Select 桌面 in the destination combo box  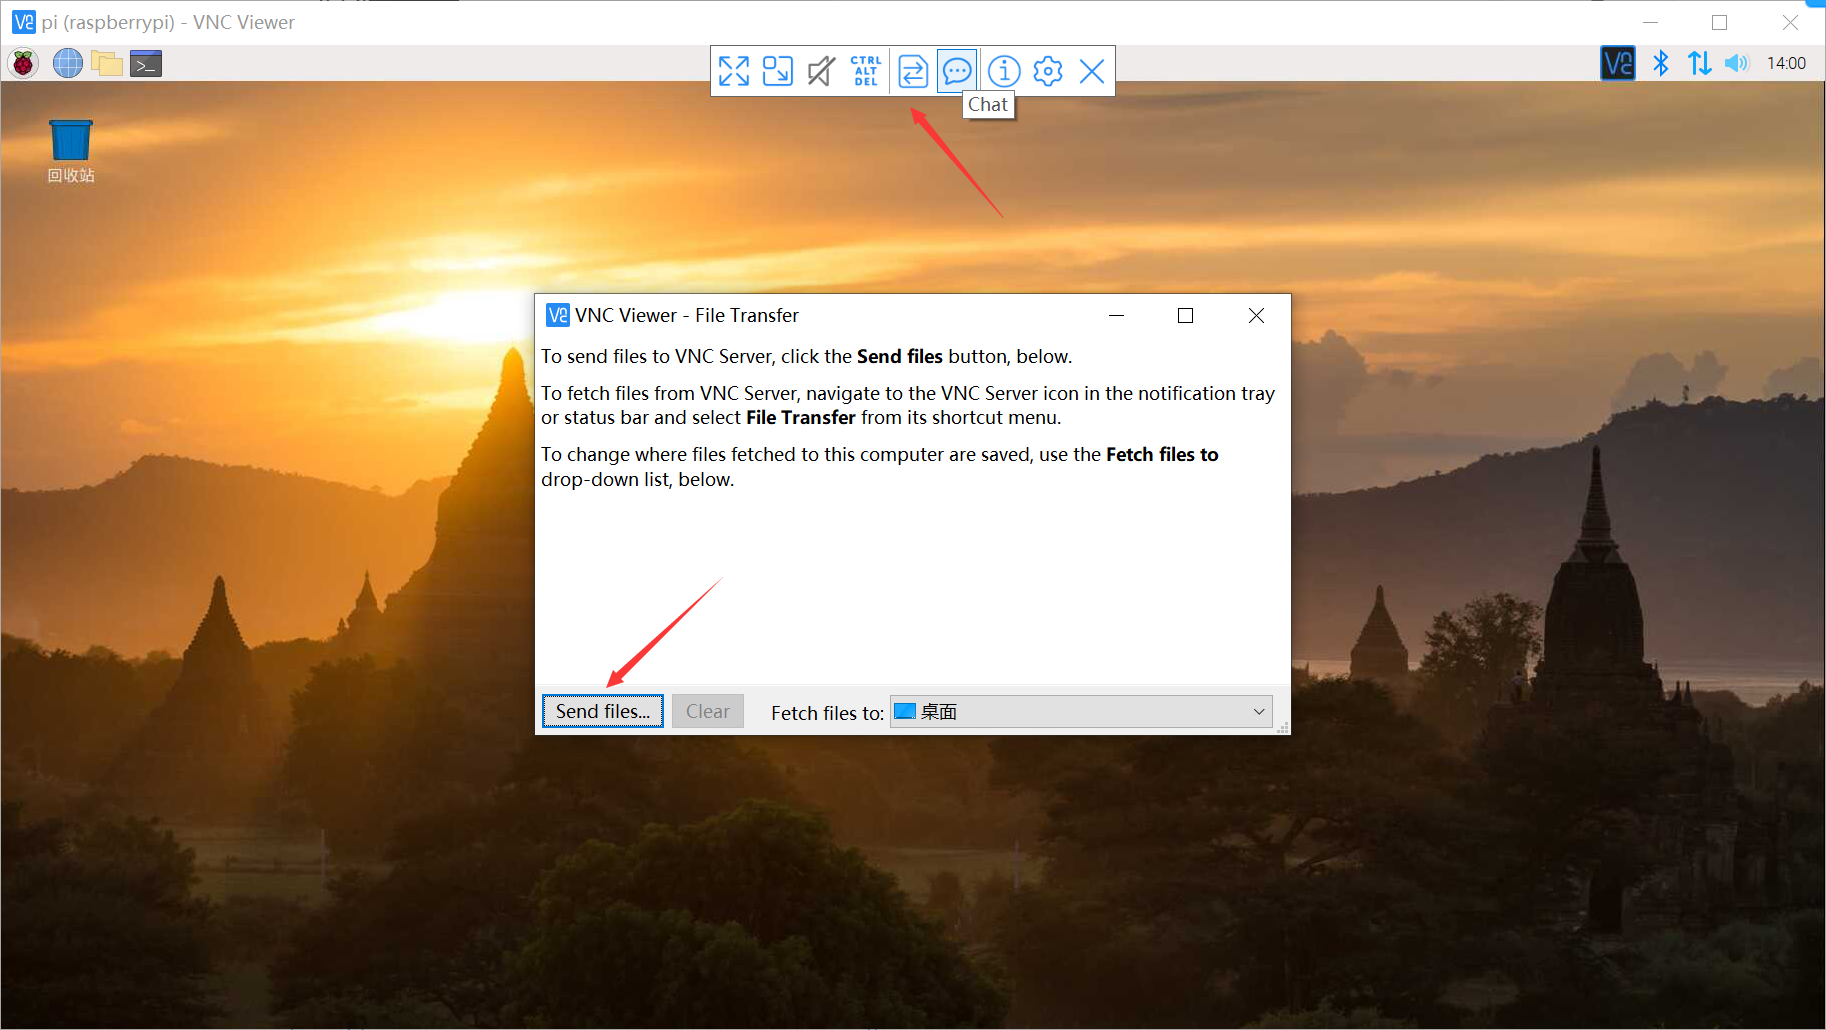(1080, 711)
